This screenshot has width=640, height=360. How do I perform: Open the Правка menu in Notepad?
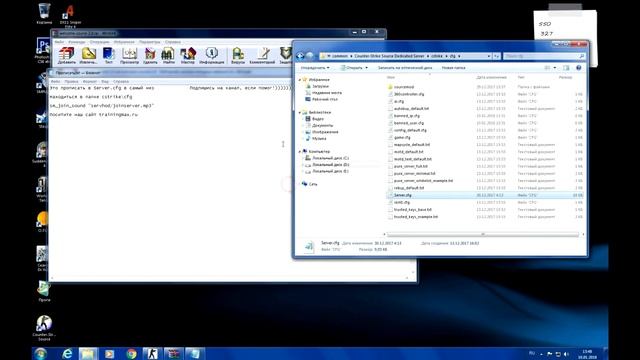[71, 82]
